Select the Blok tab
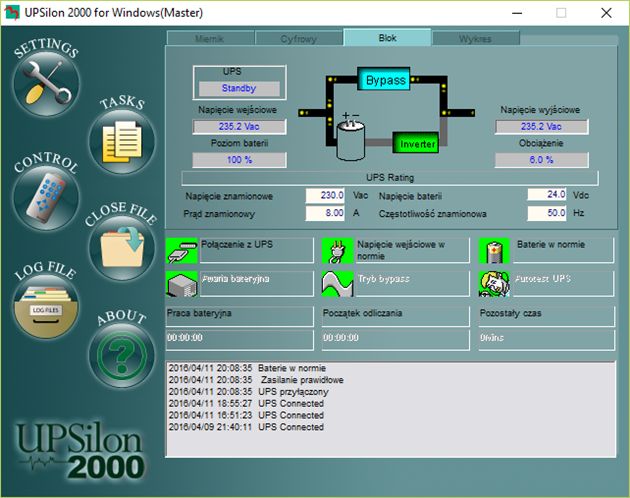 click(387, 38)
